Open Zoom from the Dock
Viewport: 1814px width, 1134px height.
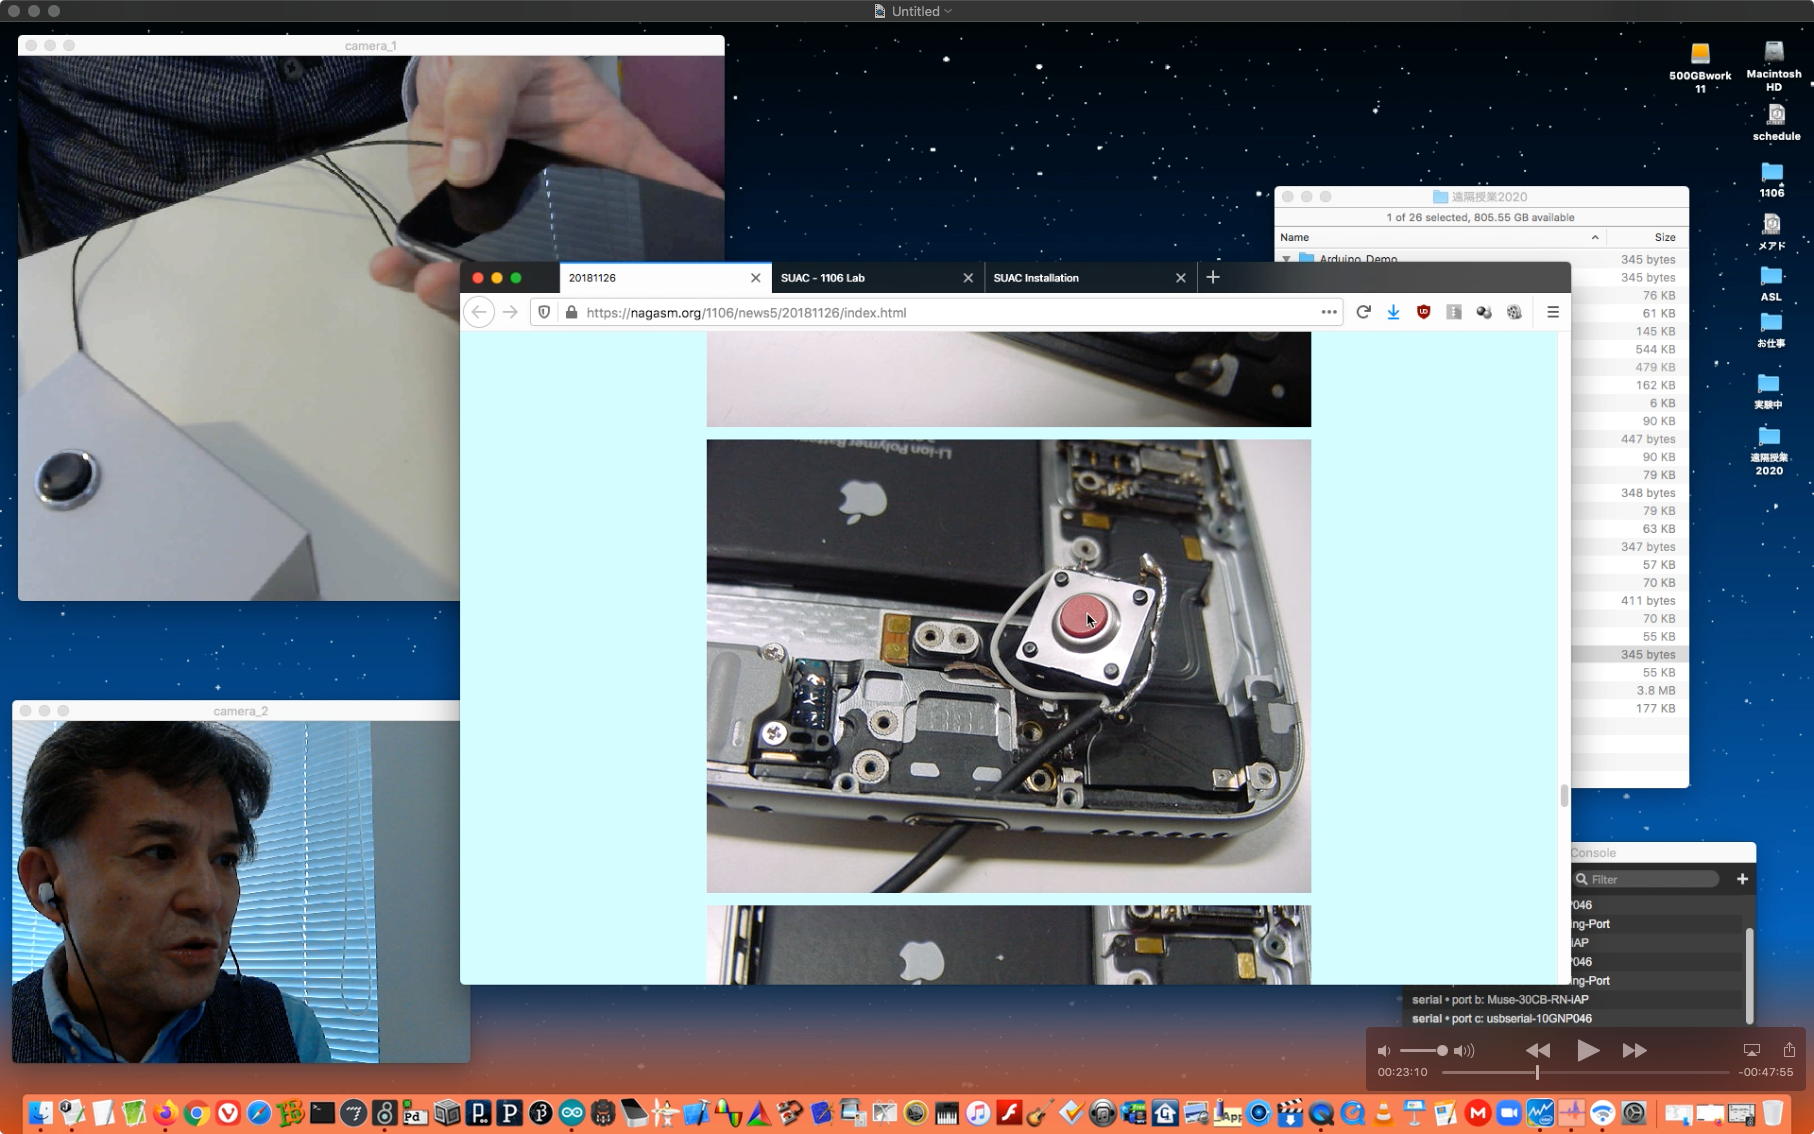[x=1509, y=1113]
